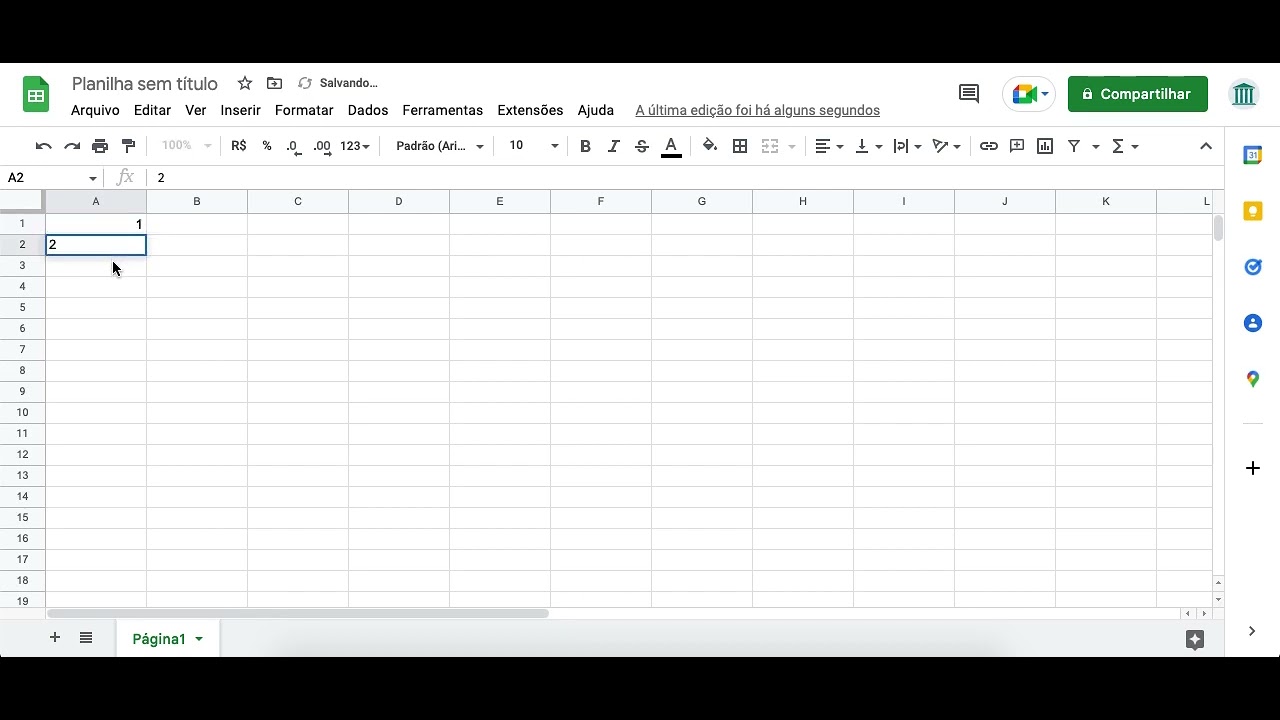
Task: Open the Dados menu
Action: [368, 110]
